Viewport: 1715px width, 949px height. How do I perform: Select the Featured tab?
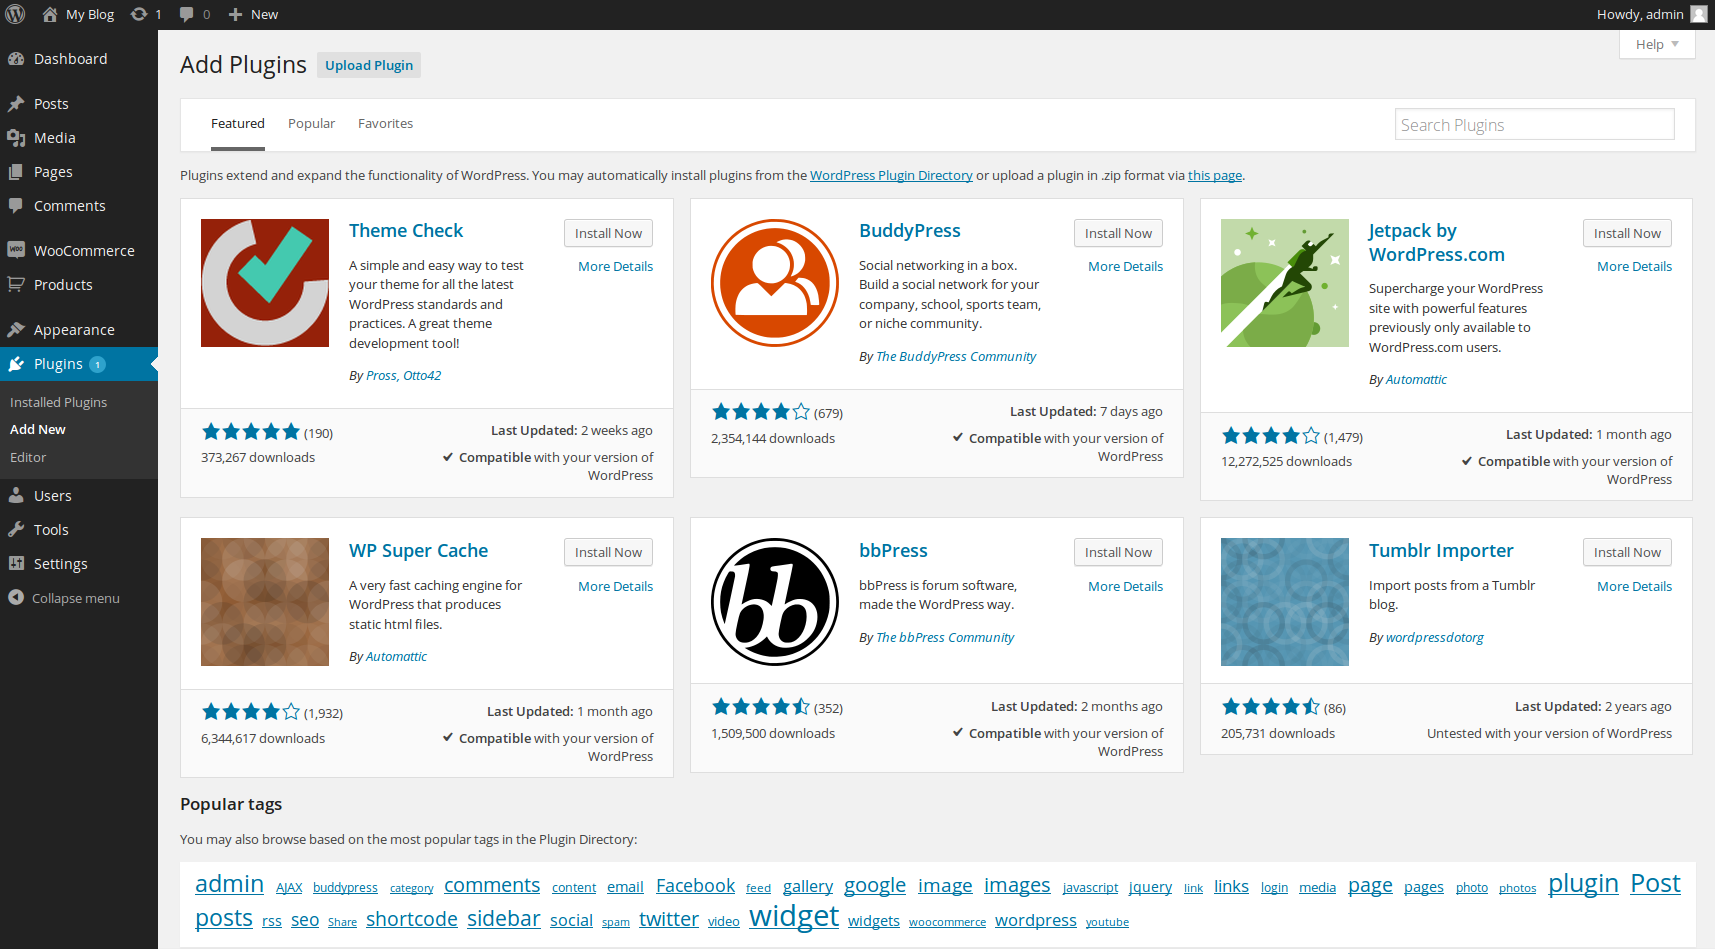point(238,124)
